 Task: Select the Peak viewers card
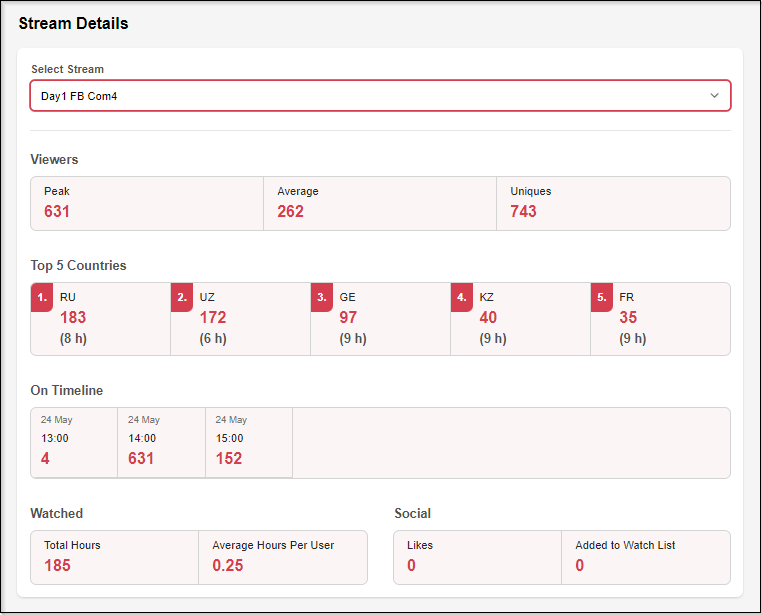(147, 203)
